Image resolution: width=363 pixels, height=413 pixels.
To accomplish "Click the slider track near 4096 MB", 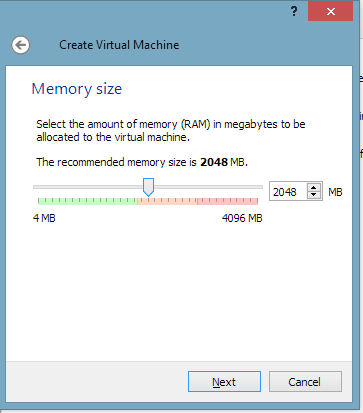I will (257, 187).
